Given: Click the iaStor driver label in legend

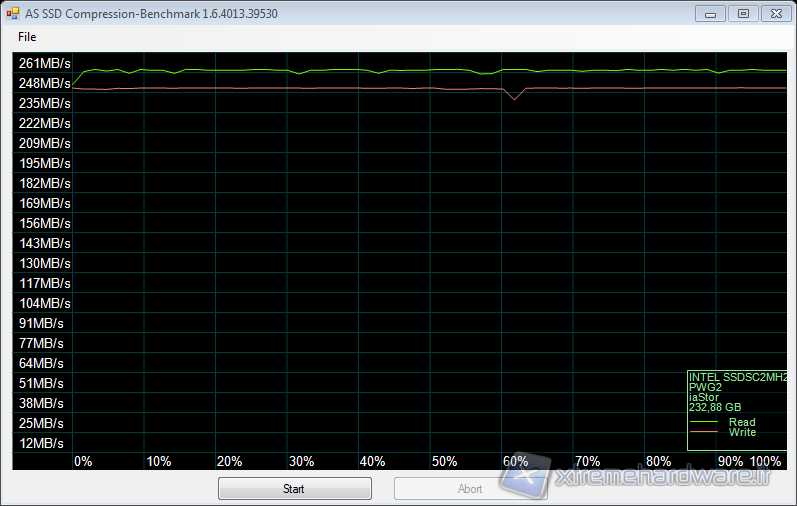Looking at the screenshot, I should tap(704, 397).
